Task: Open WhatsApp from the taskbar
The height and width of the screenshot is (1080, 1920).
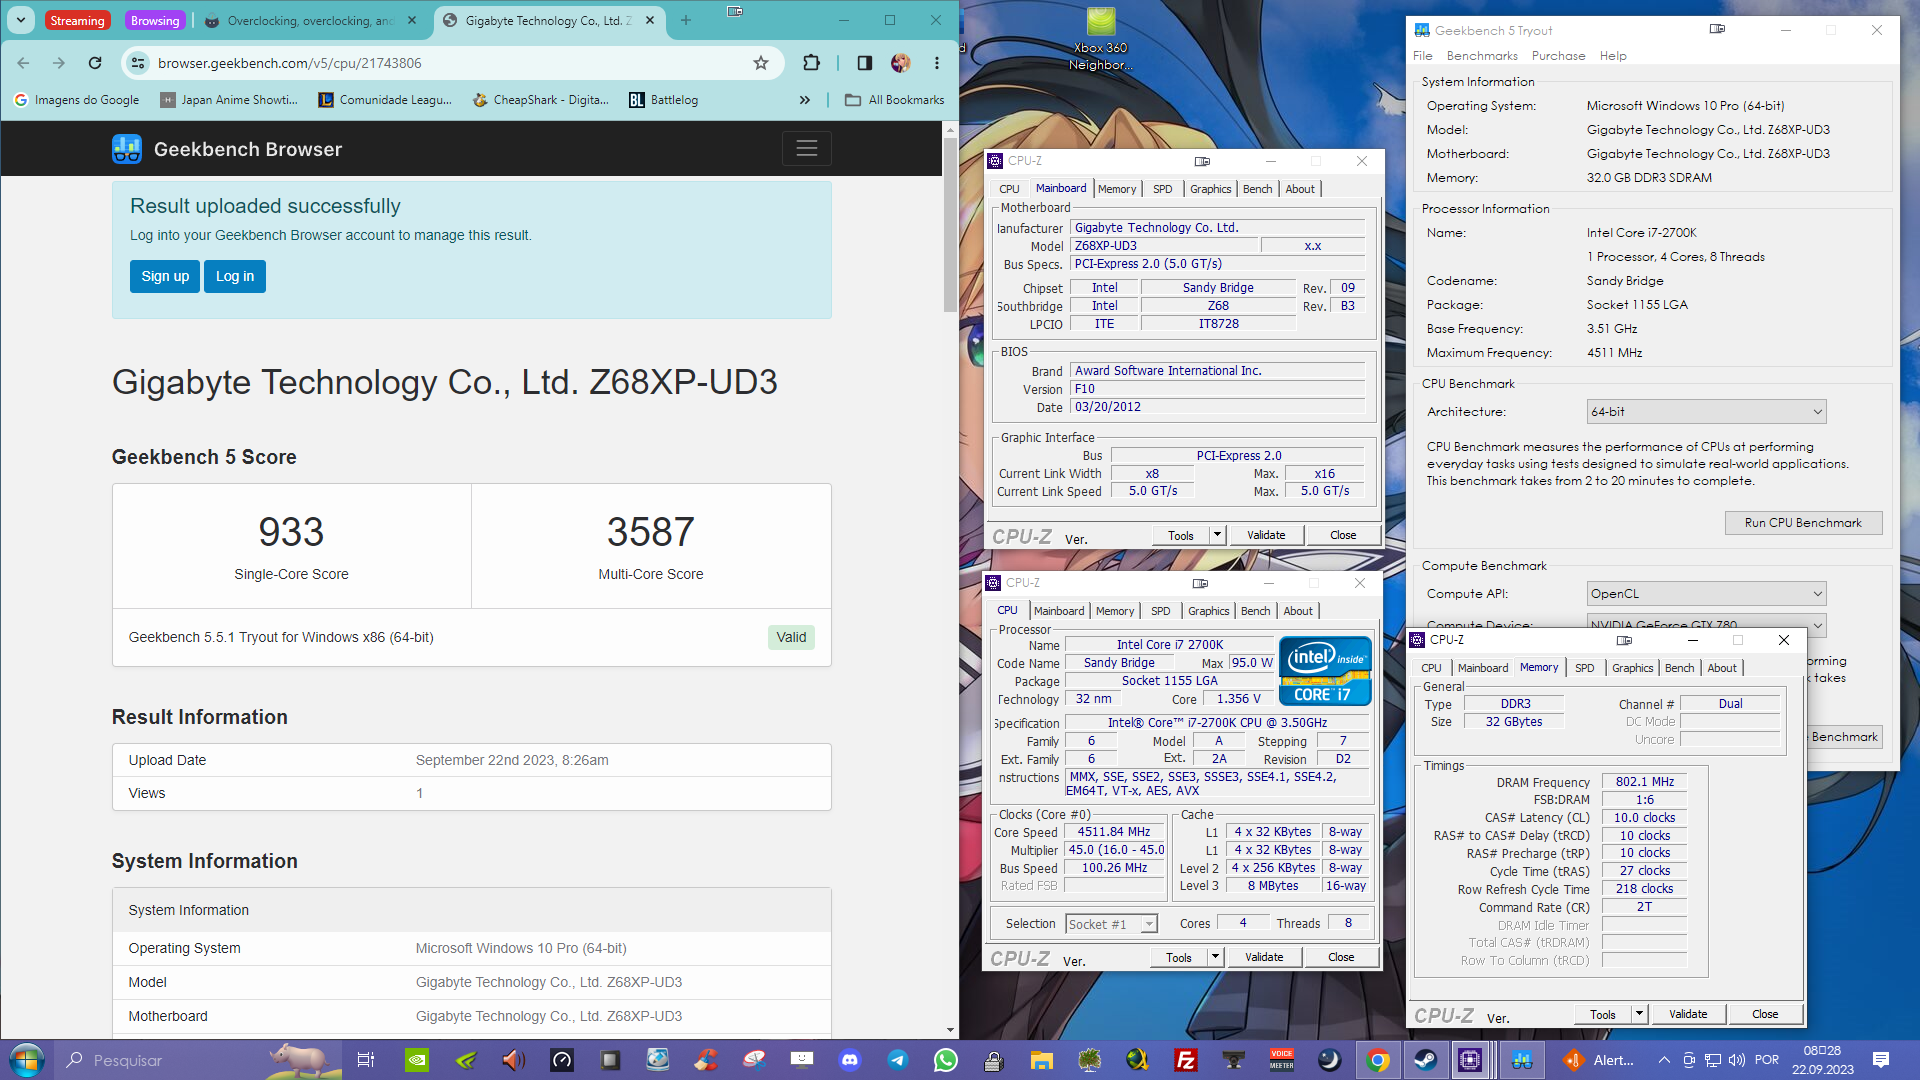Action: (x=946, y=1060)
